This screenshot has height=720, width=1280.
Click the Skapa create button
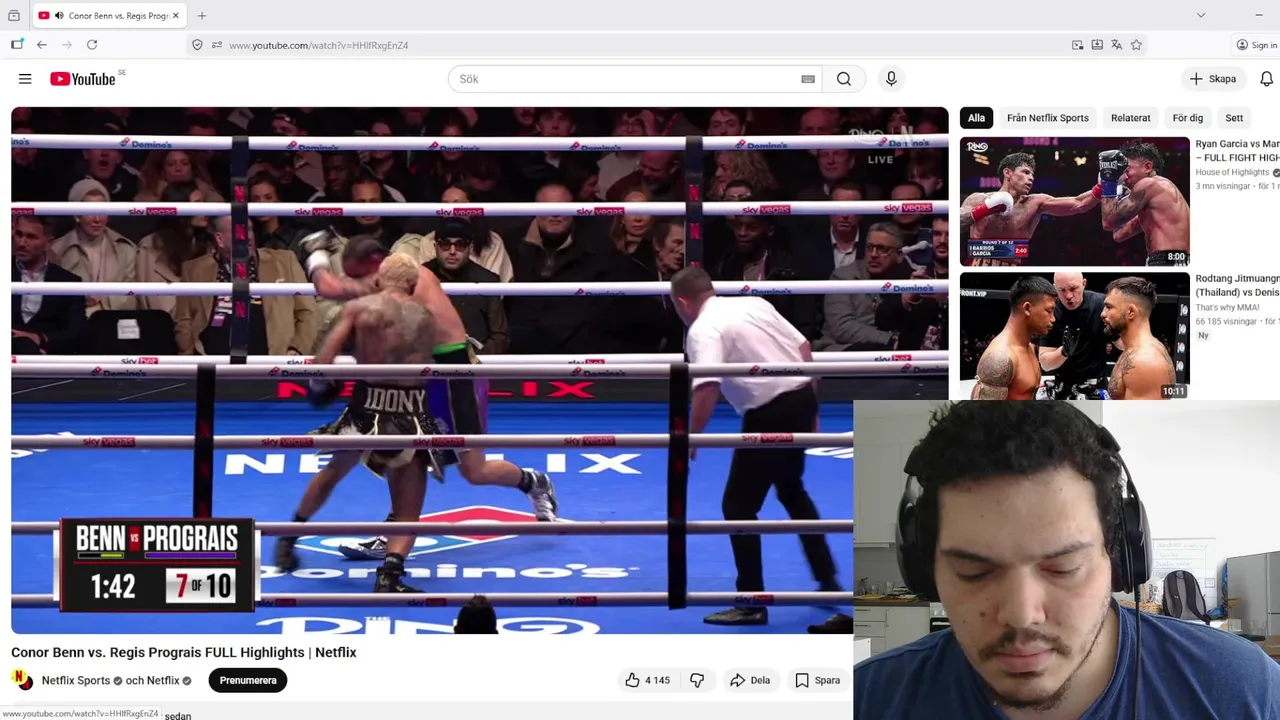1212,79
